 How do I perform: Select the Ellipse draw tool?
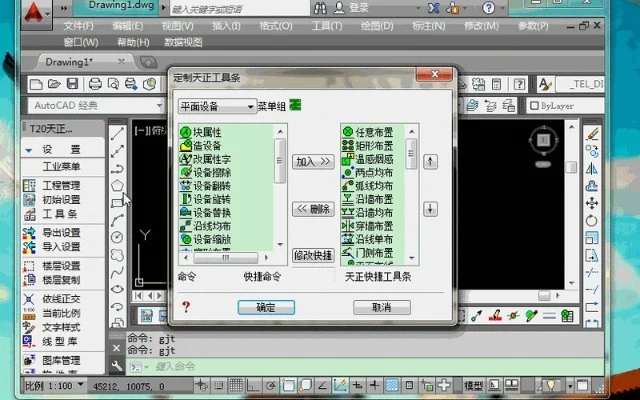118,289
